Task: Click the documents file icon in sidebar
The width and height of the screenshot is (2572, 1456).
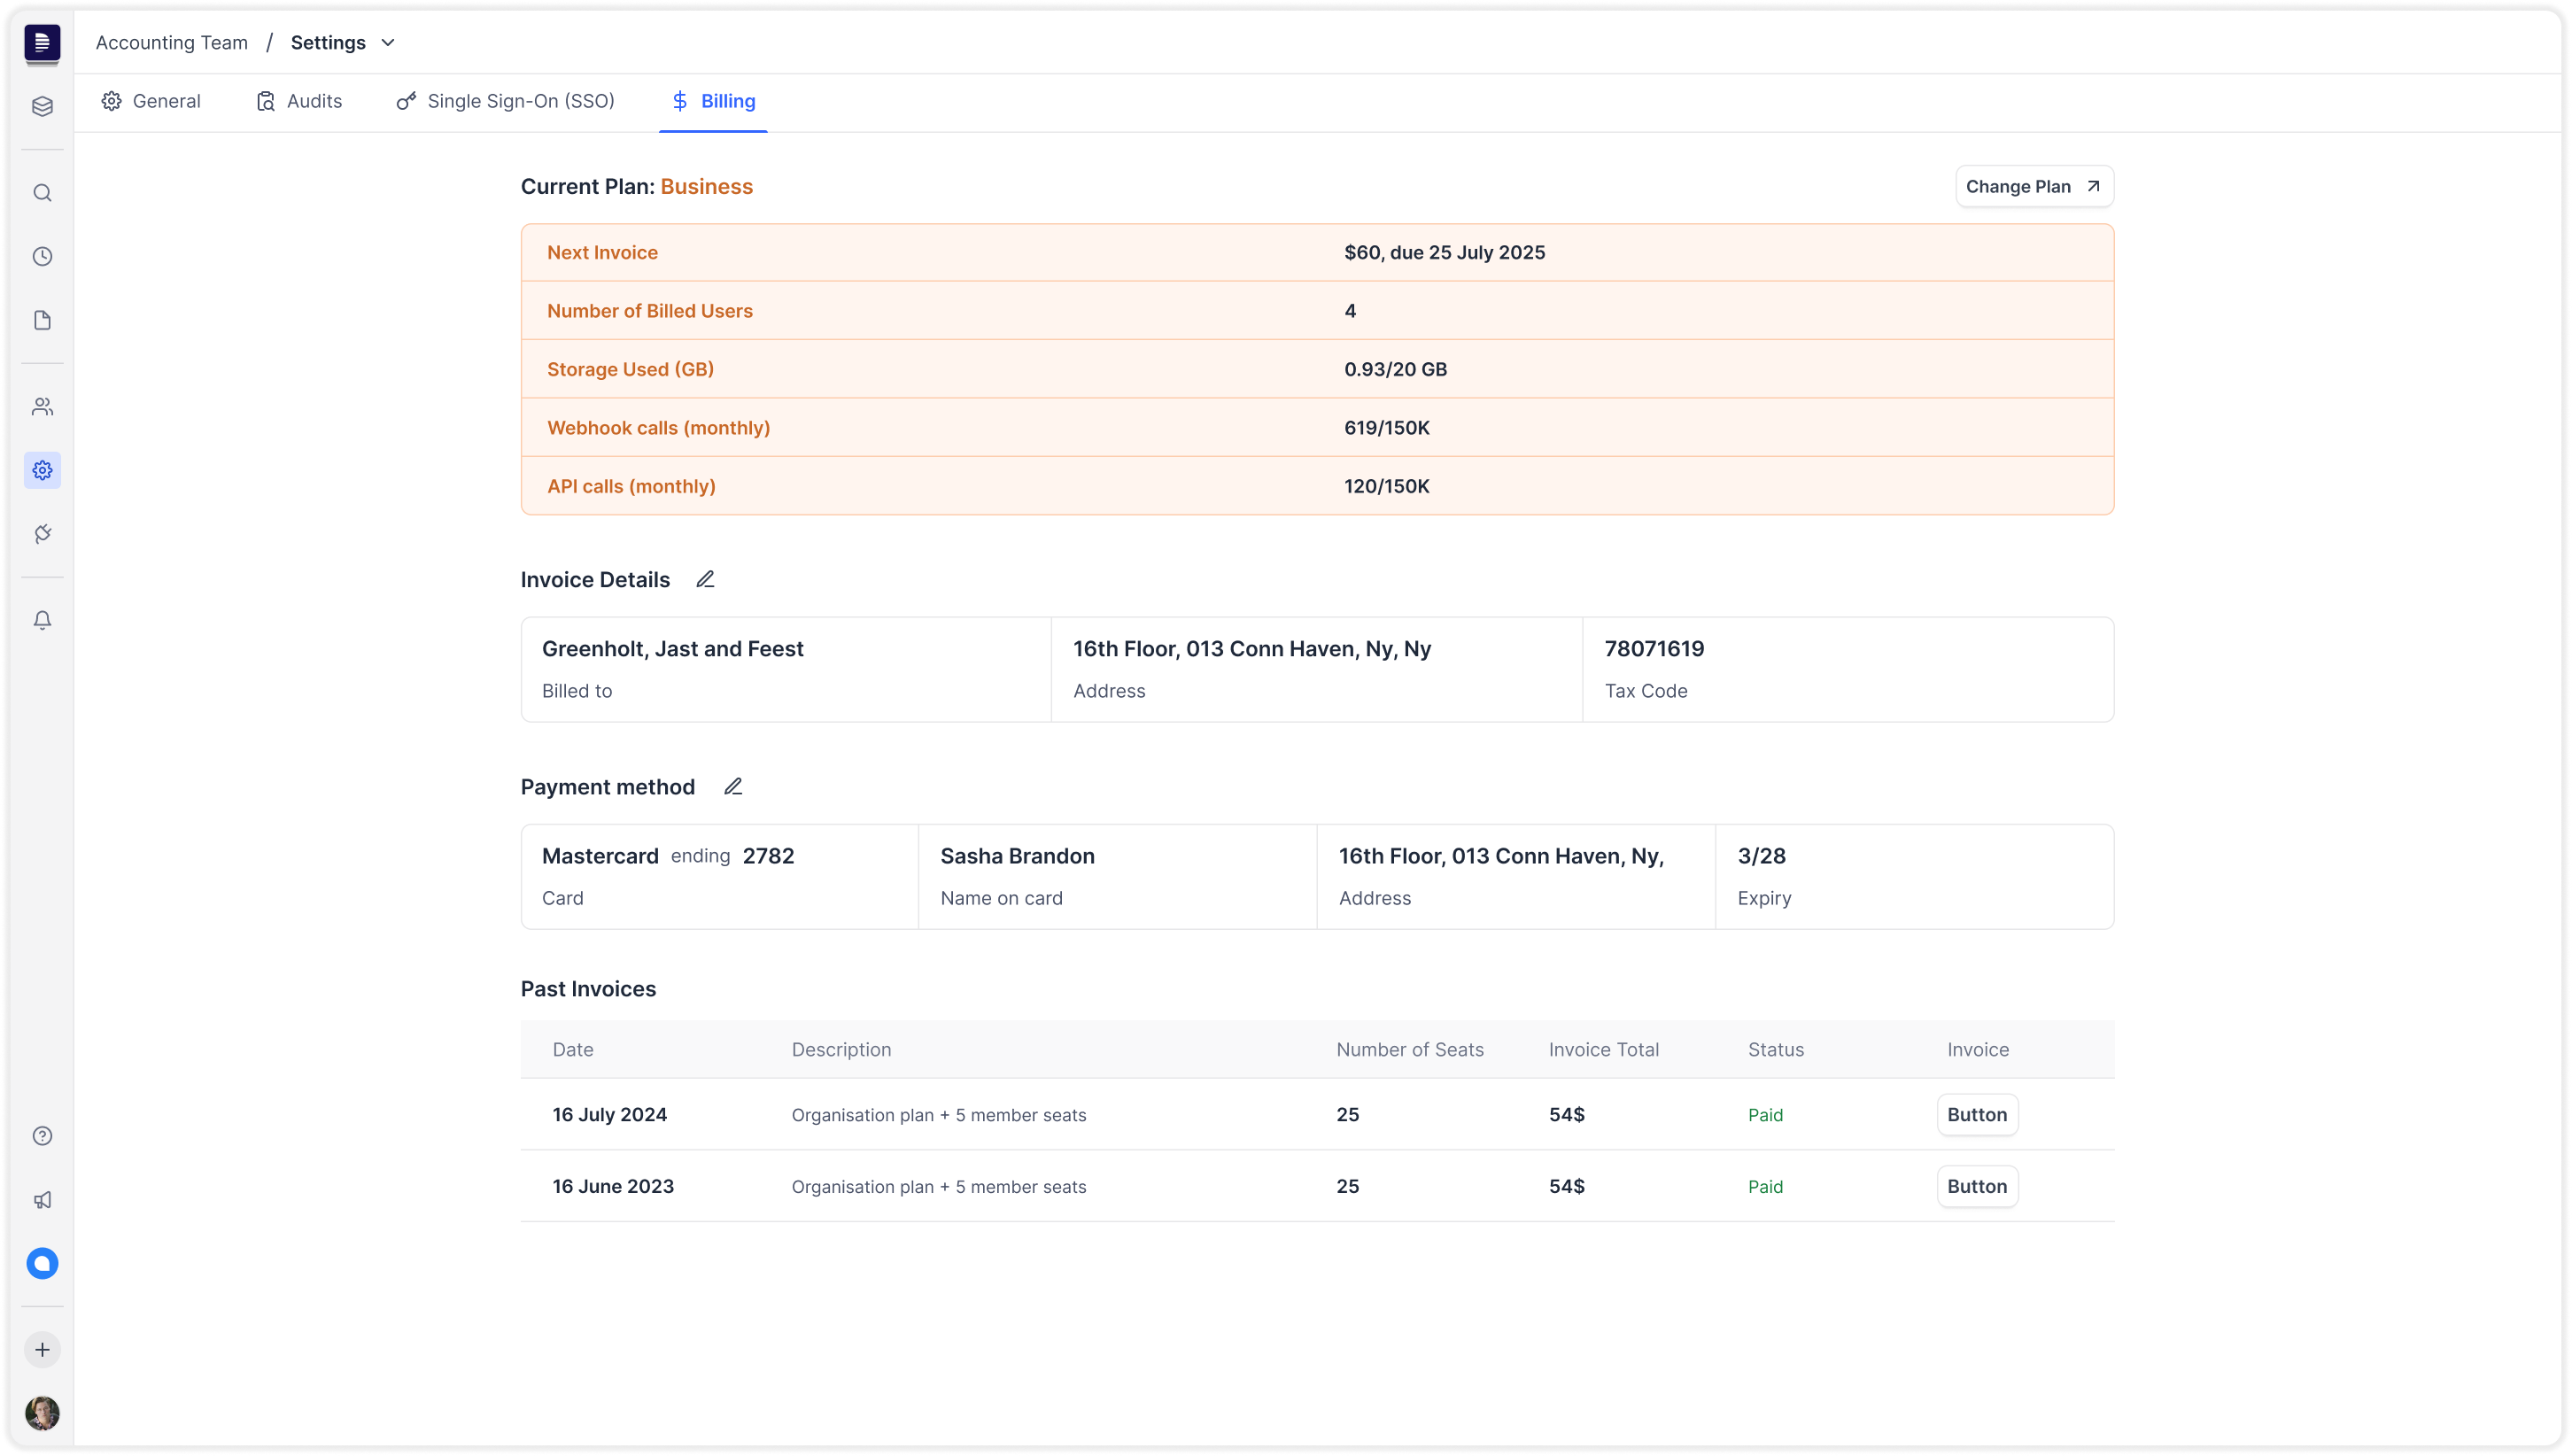Action: 42,320
